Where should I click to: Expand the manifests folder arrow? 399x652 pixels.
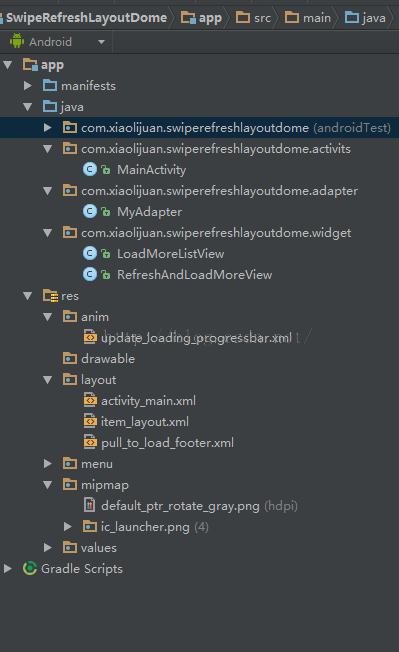point(28,86)
